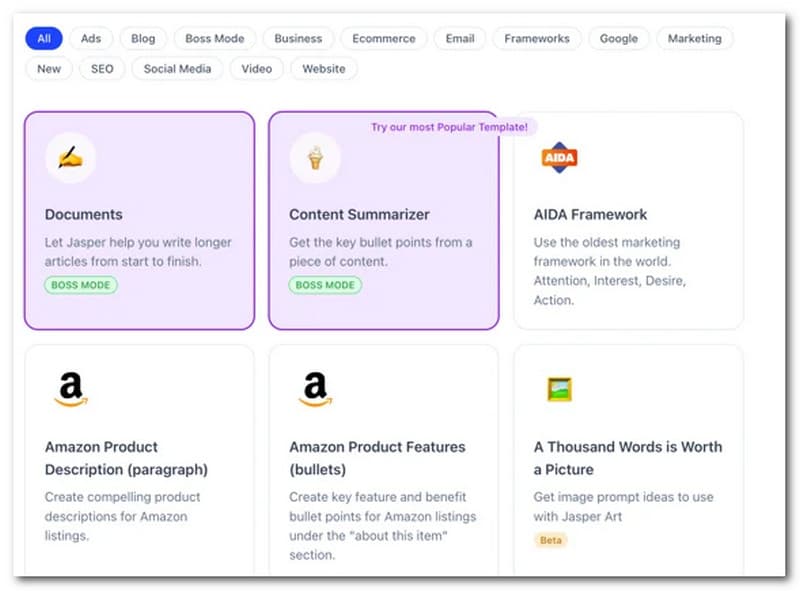The image size is (800, 591).
Task: Select the Business category filter
Action: (298, 38)
